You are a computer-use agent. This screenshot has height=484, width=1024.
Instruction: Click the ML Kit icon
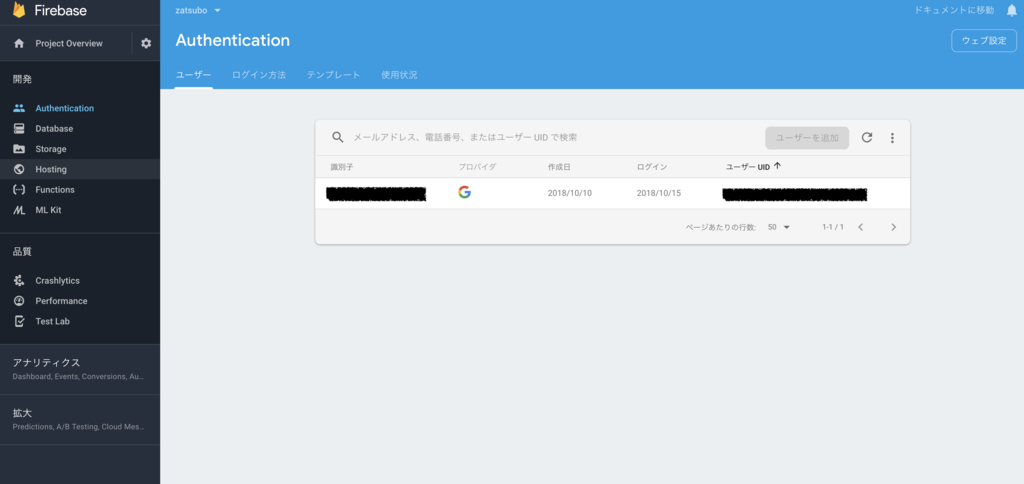[x=19, y=210]
